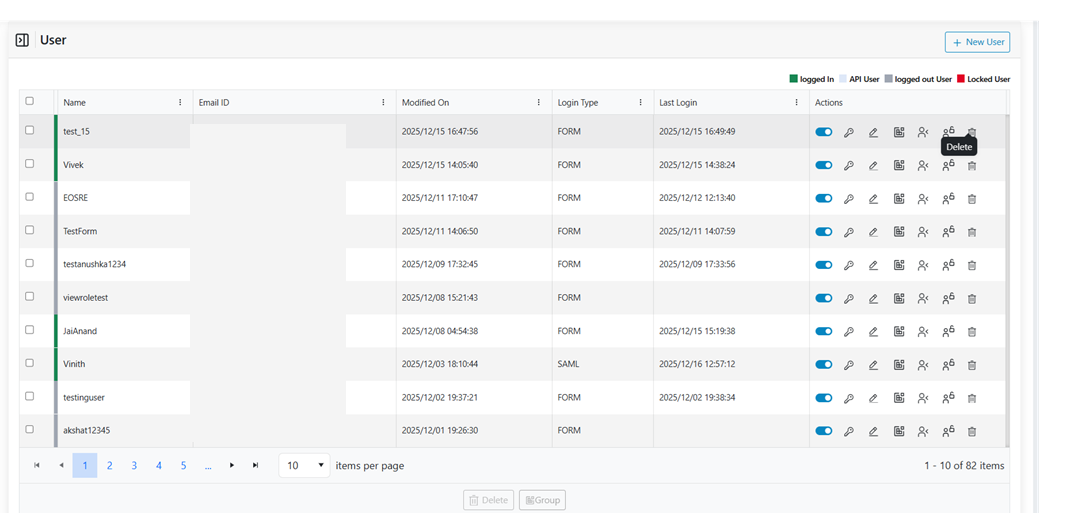
Task: Click the user-lock icon for testanushka1234
Action: click(x=948, y=265)
